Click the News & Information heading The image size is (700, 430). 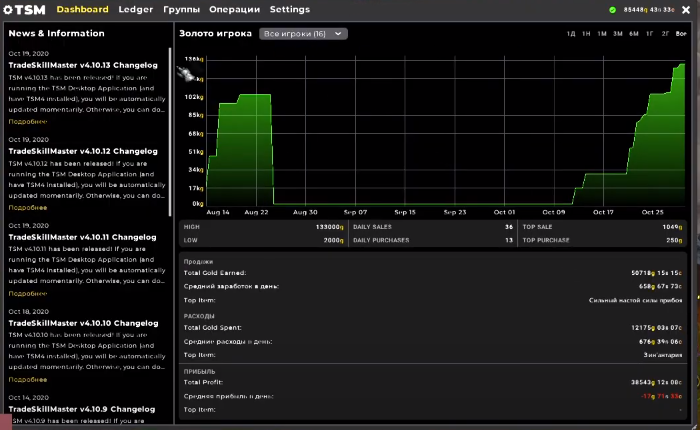(x=56, y=33)
